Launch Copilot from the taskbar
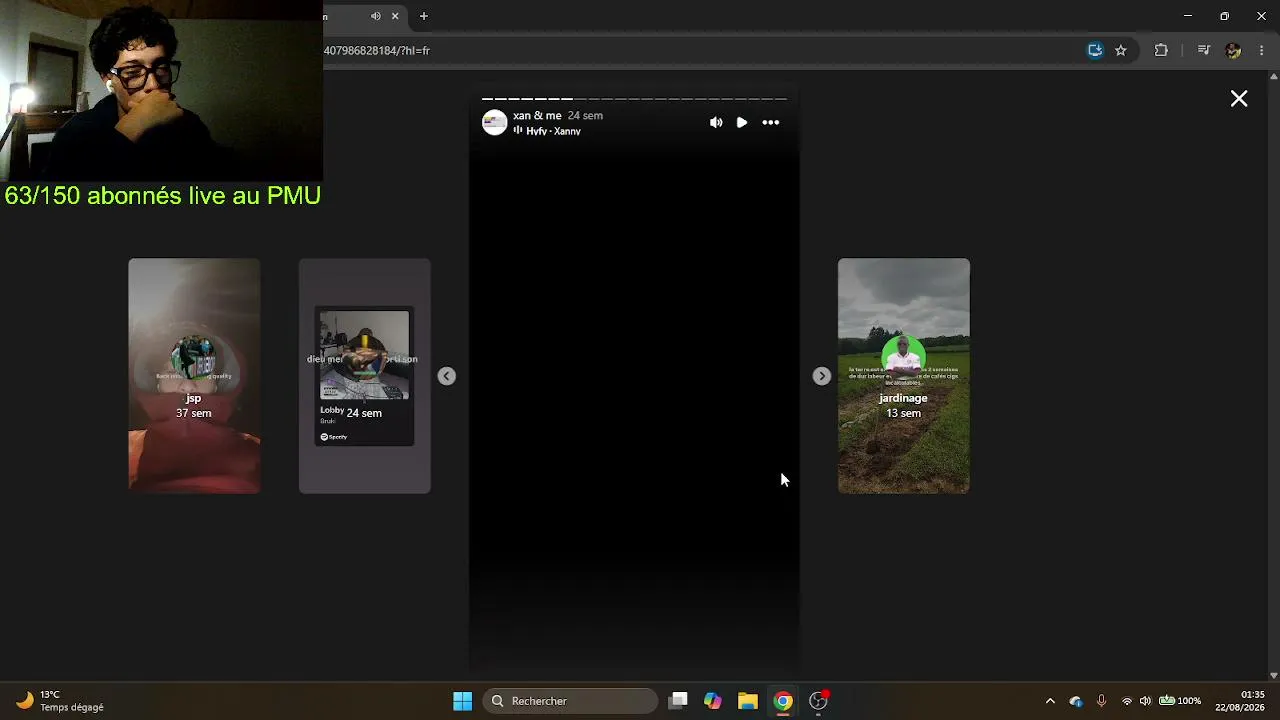The width and height of the screenshot is (1280, 720). 713,701
